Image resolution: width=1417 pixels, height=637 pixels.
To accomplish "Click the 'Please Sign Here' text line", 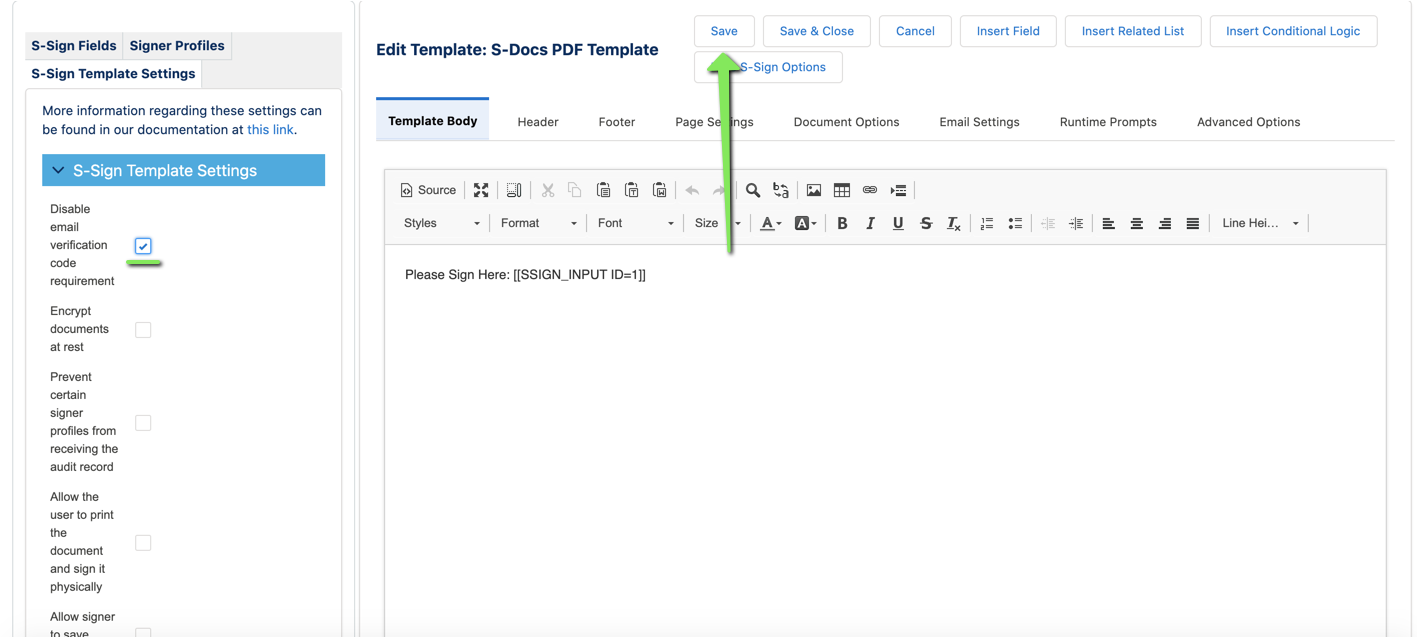I will point(525,275).
